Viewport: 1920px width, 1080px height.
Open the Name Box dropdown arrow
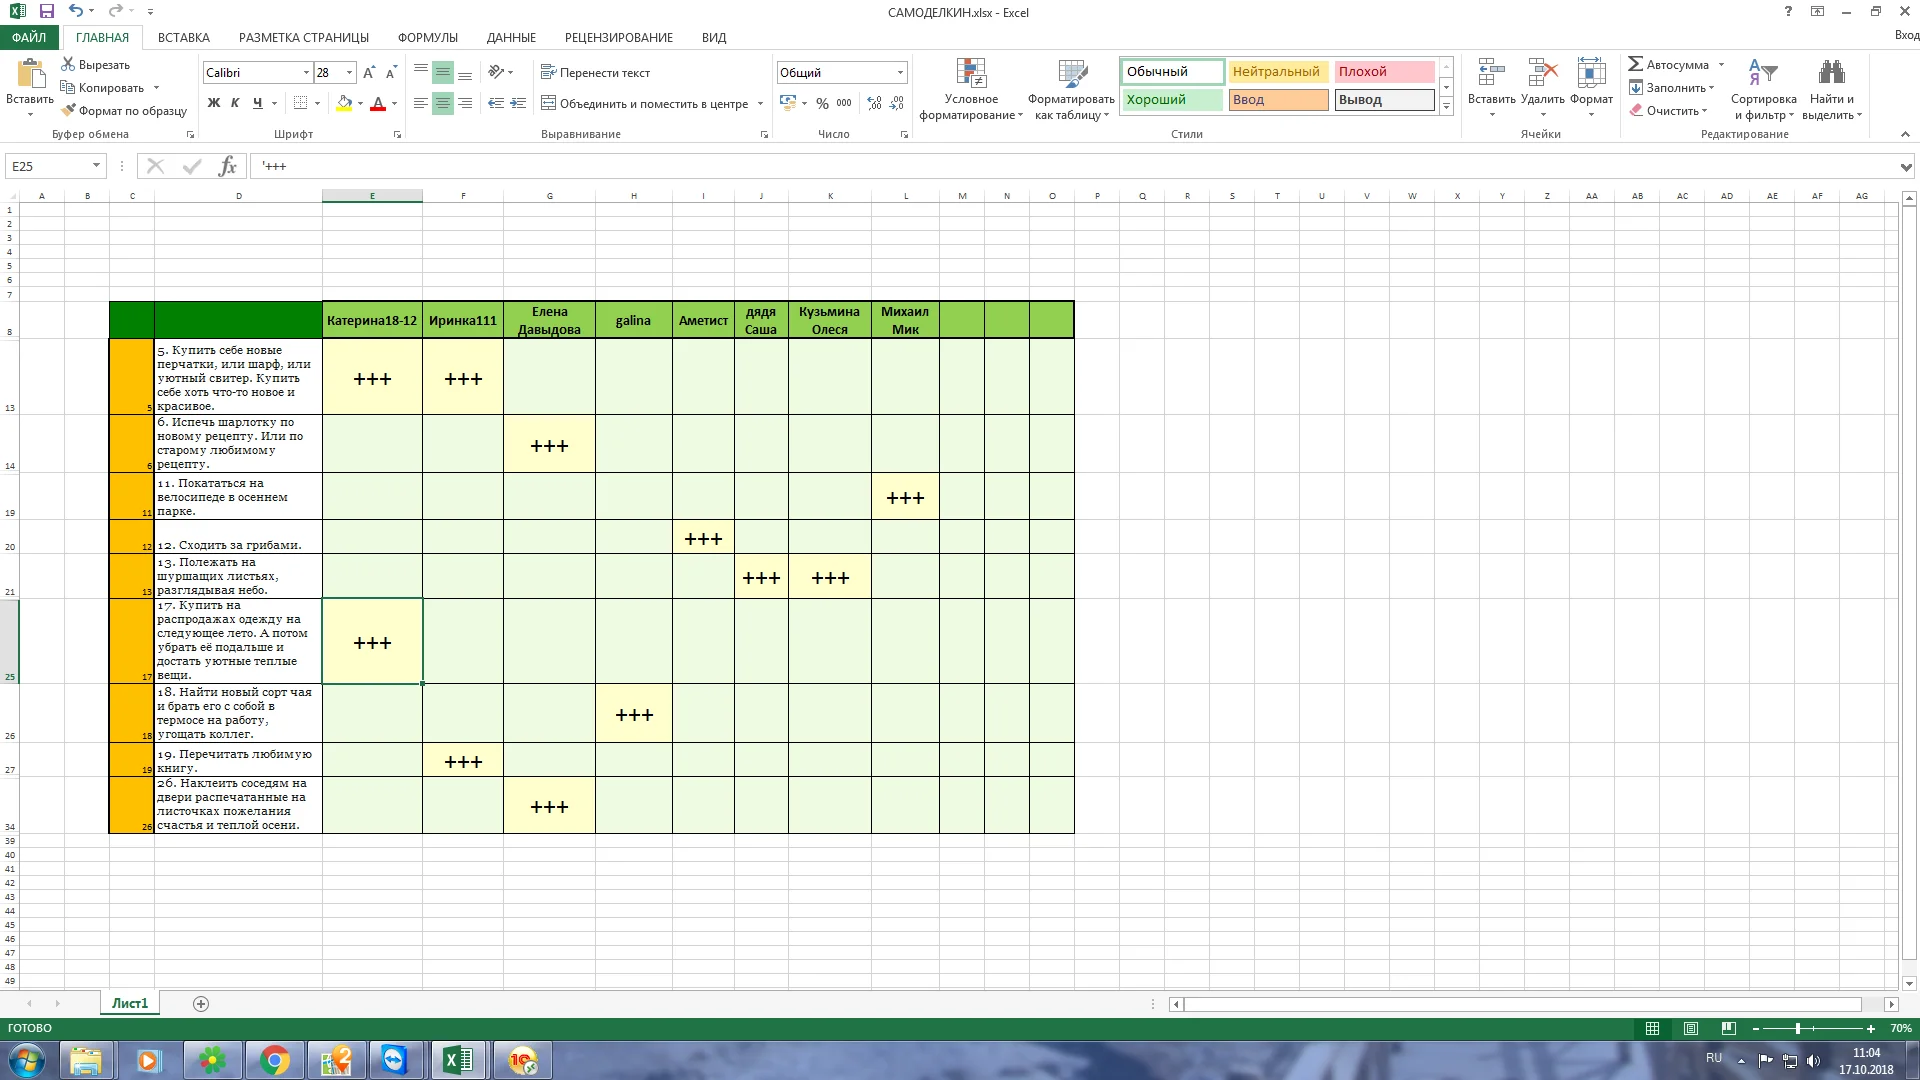pyautogui.click(x=96, y=166)
